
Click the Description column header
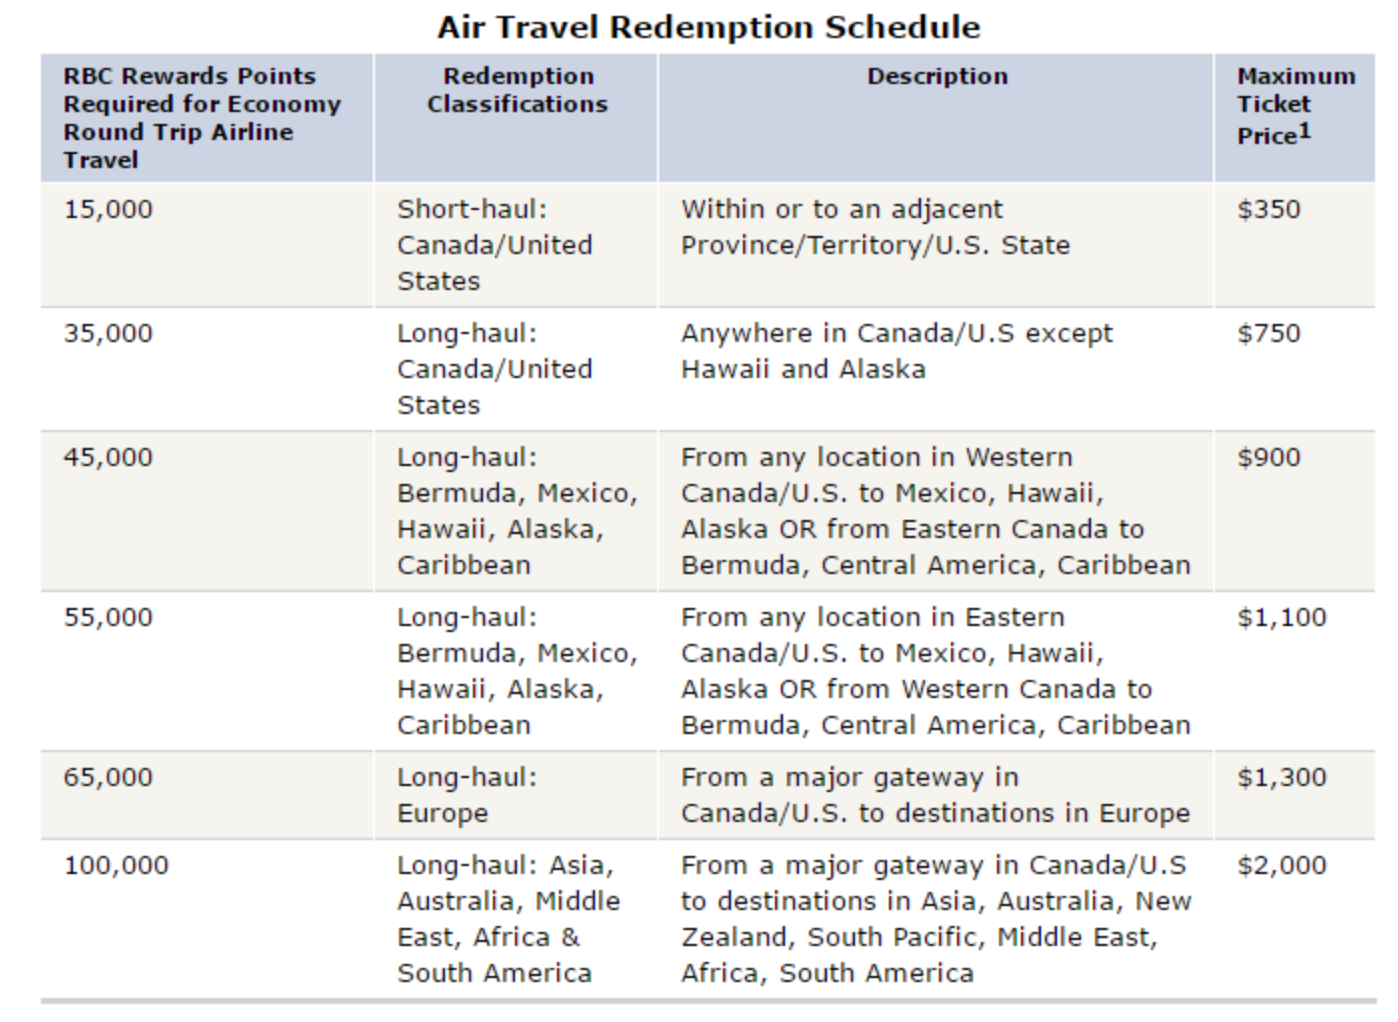click(x=936, y=76)
